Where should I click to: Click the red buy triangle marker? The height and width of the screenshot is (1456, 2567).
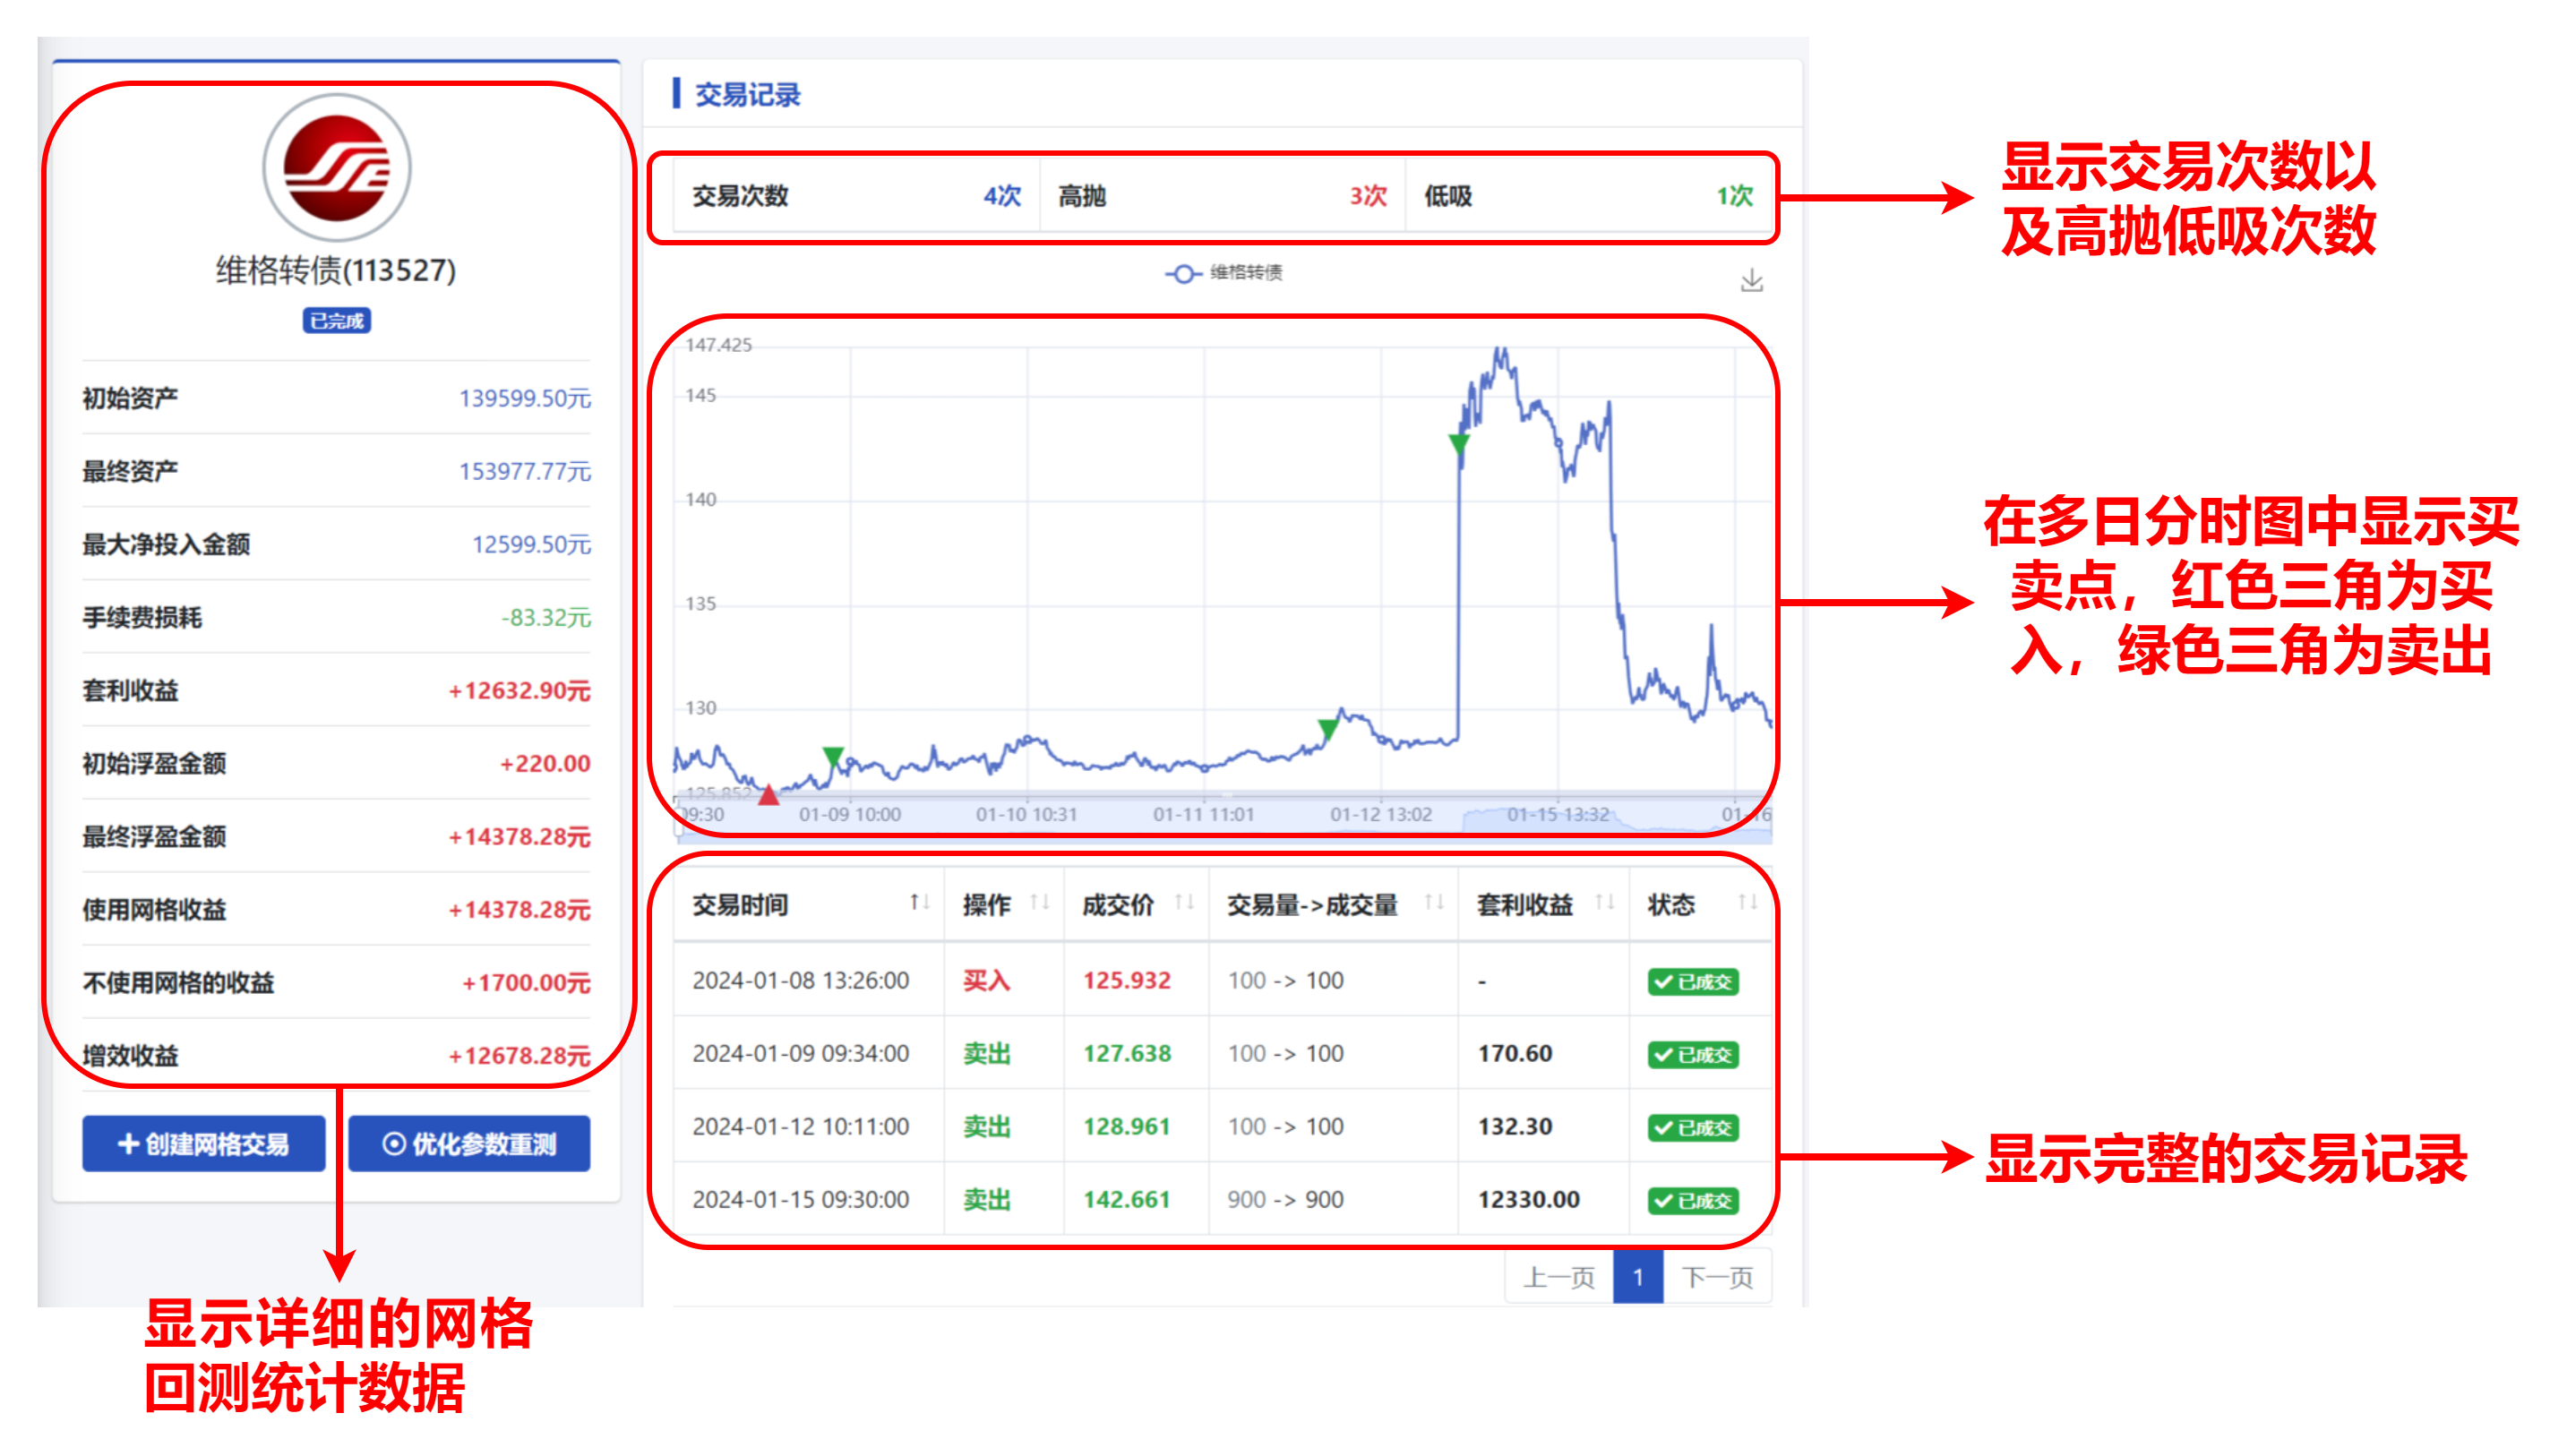click(768, 795)
